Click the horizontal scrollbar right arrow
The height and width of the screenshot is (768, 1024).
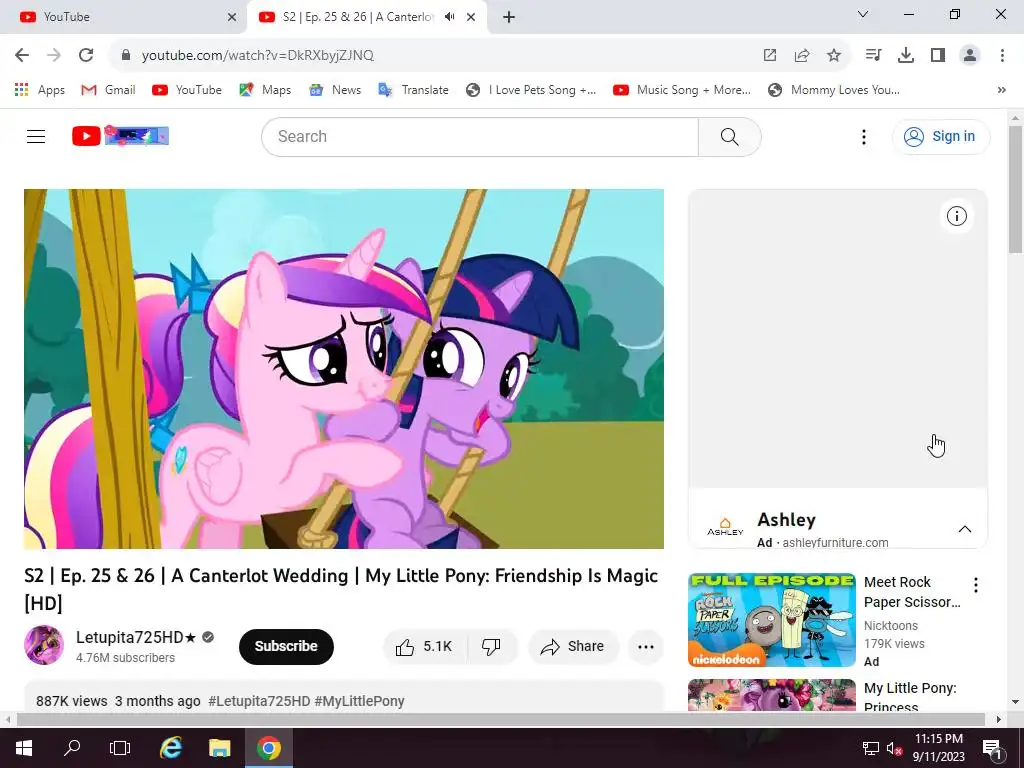click(x=999, y=719)
